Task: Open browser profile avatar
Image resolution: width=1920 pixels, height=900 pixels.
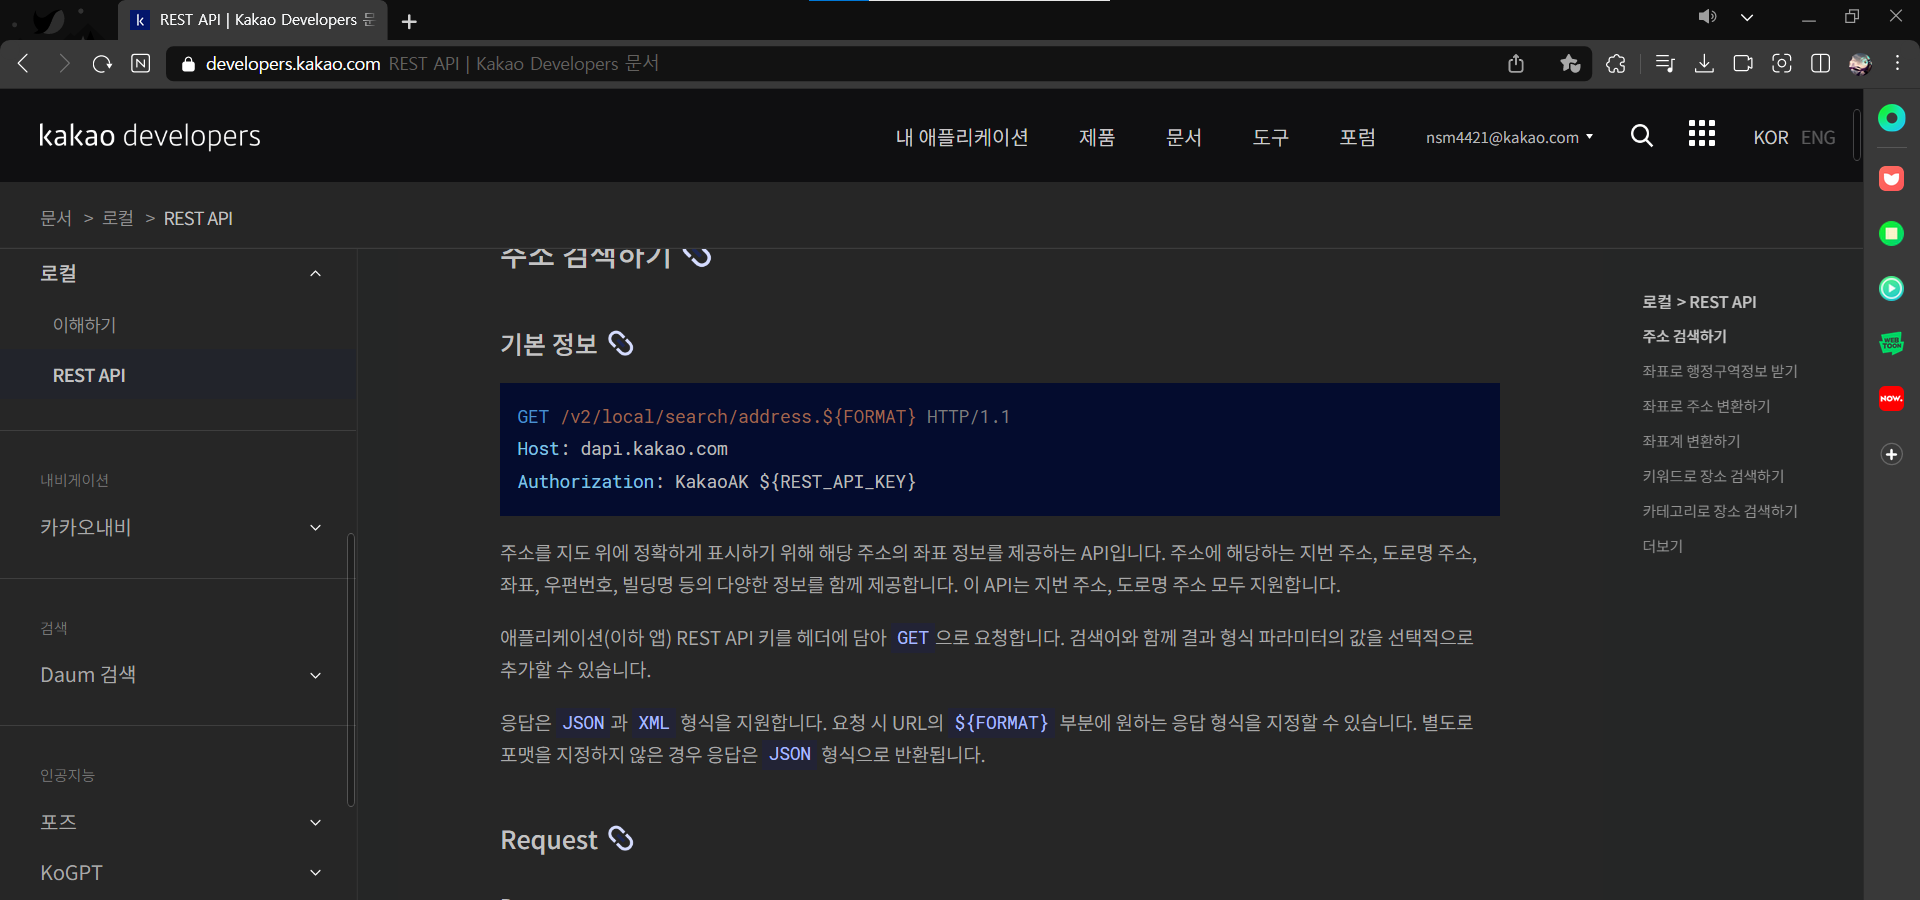Action: [1860, 64]
